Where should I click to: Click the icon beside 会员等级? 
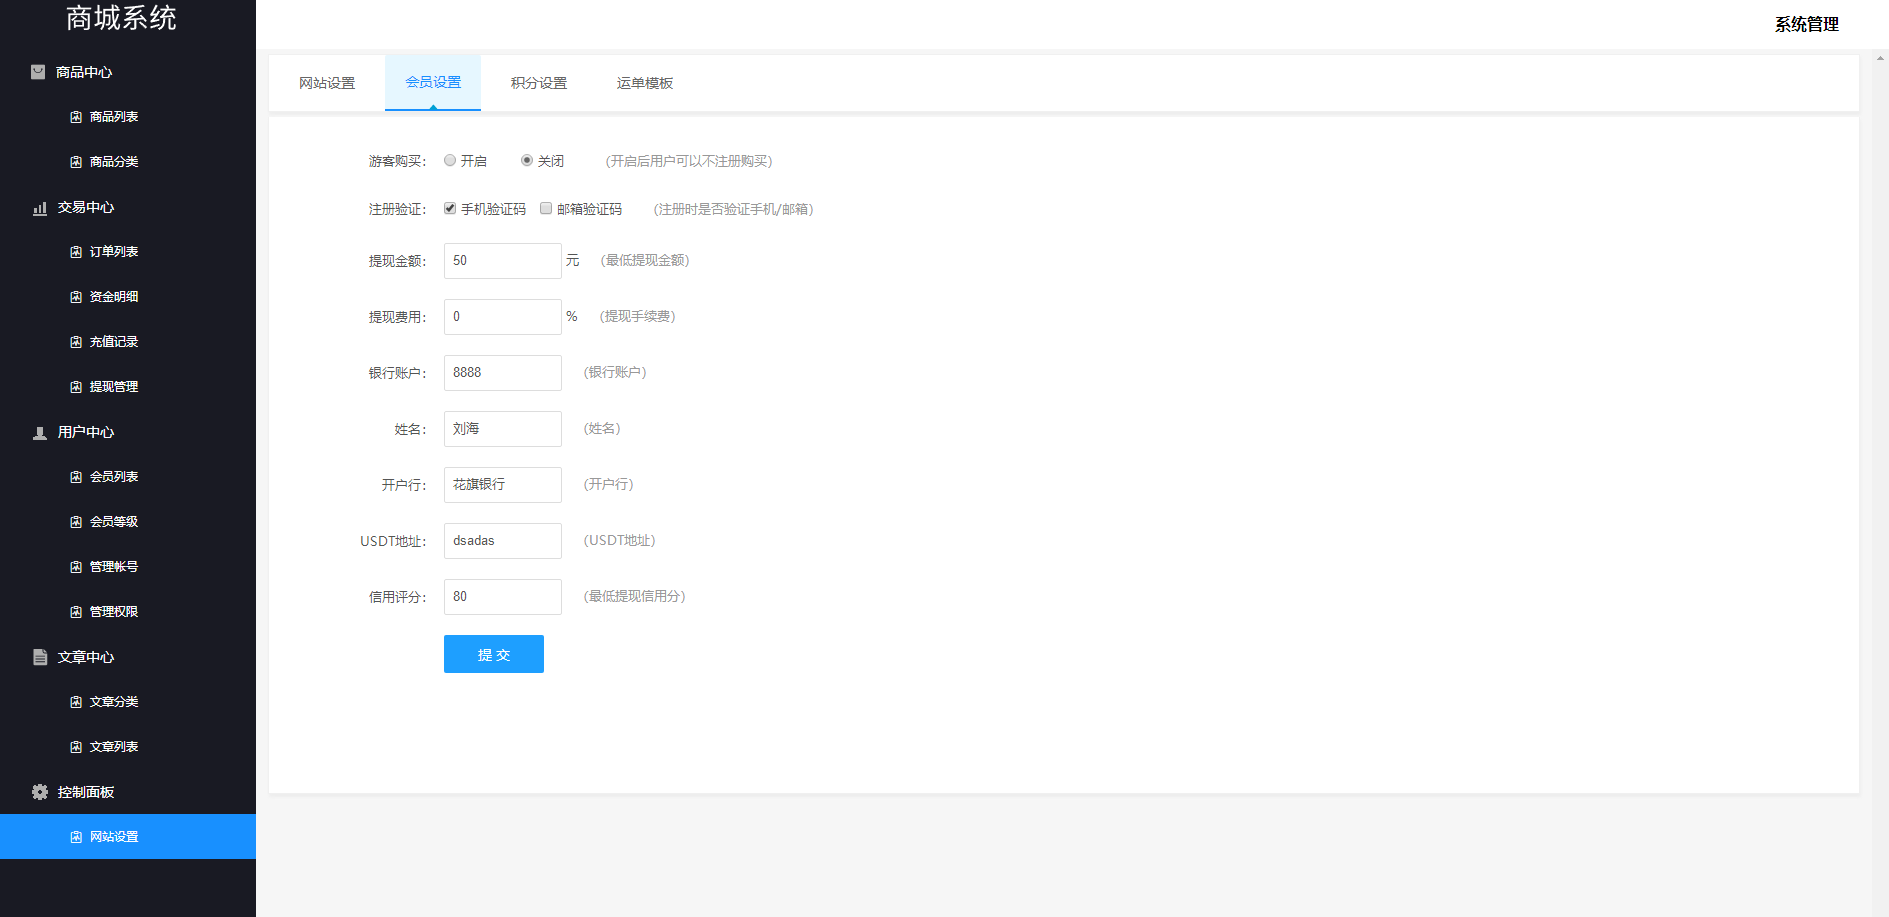tap(76, 522)
